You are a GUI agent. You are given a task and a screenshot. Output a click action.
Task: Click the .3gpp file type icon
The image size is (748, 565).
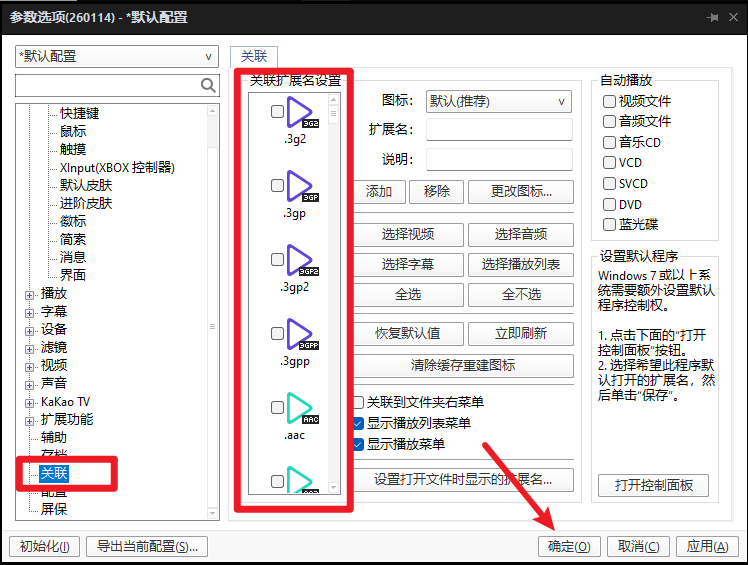point(302,335)
